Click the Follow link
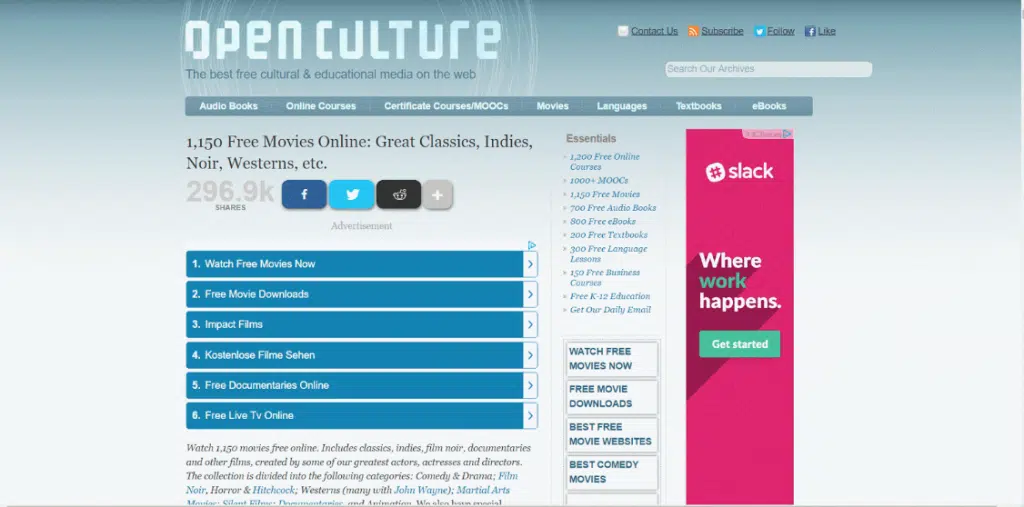 pos(781,31)
